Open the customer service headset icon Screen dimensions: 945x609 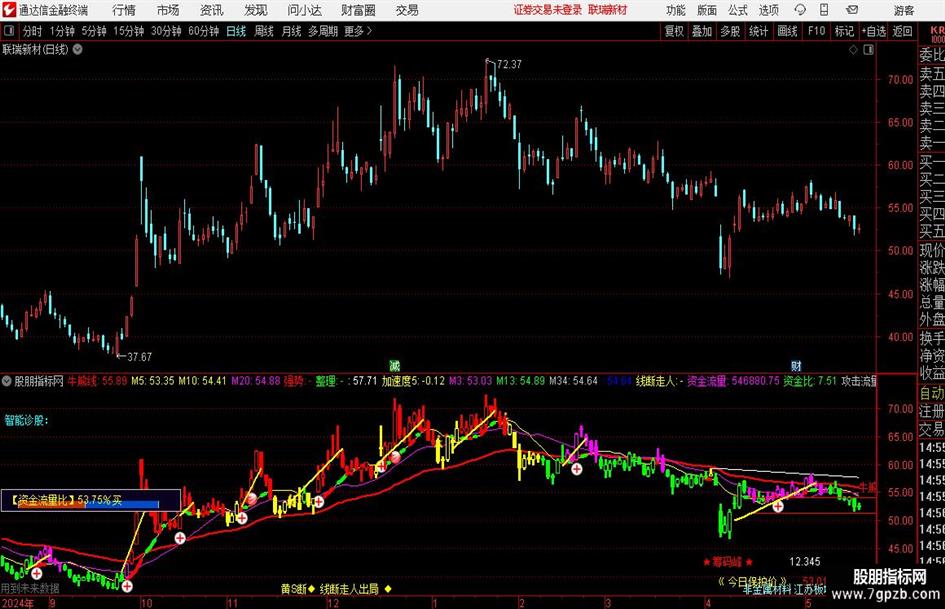(800, 10)
